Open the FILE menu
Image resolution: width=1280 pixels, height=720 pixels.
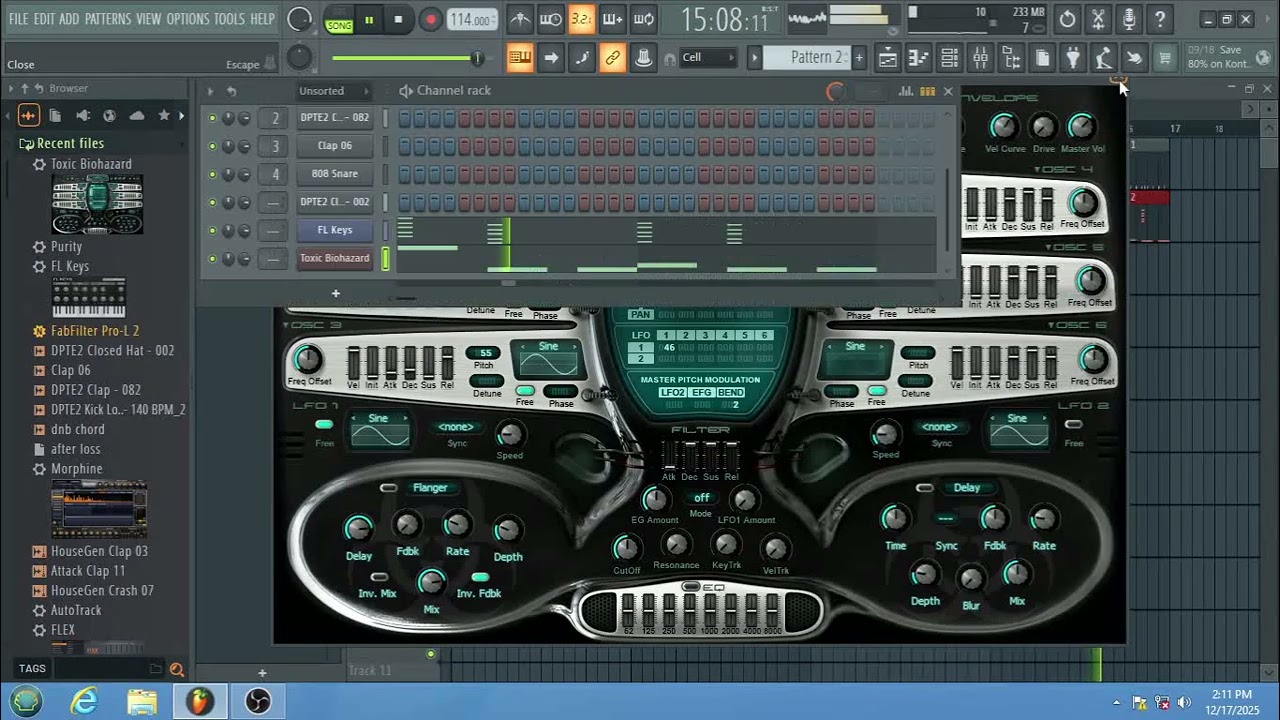[18, 19]
